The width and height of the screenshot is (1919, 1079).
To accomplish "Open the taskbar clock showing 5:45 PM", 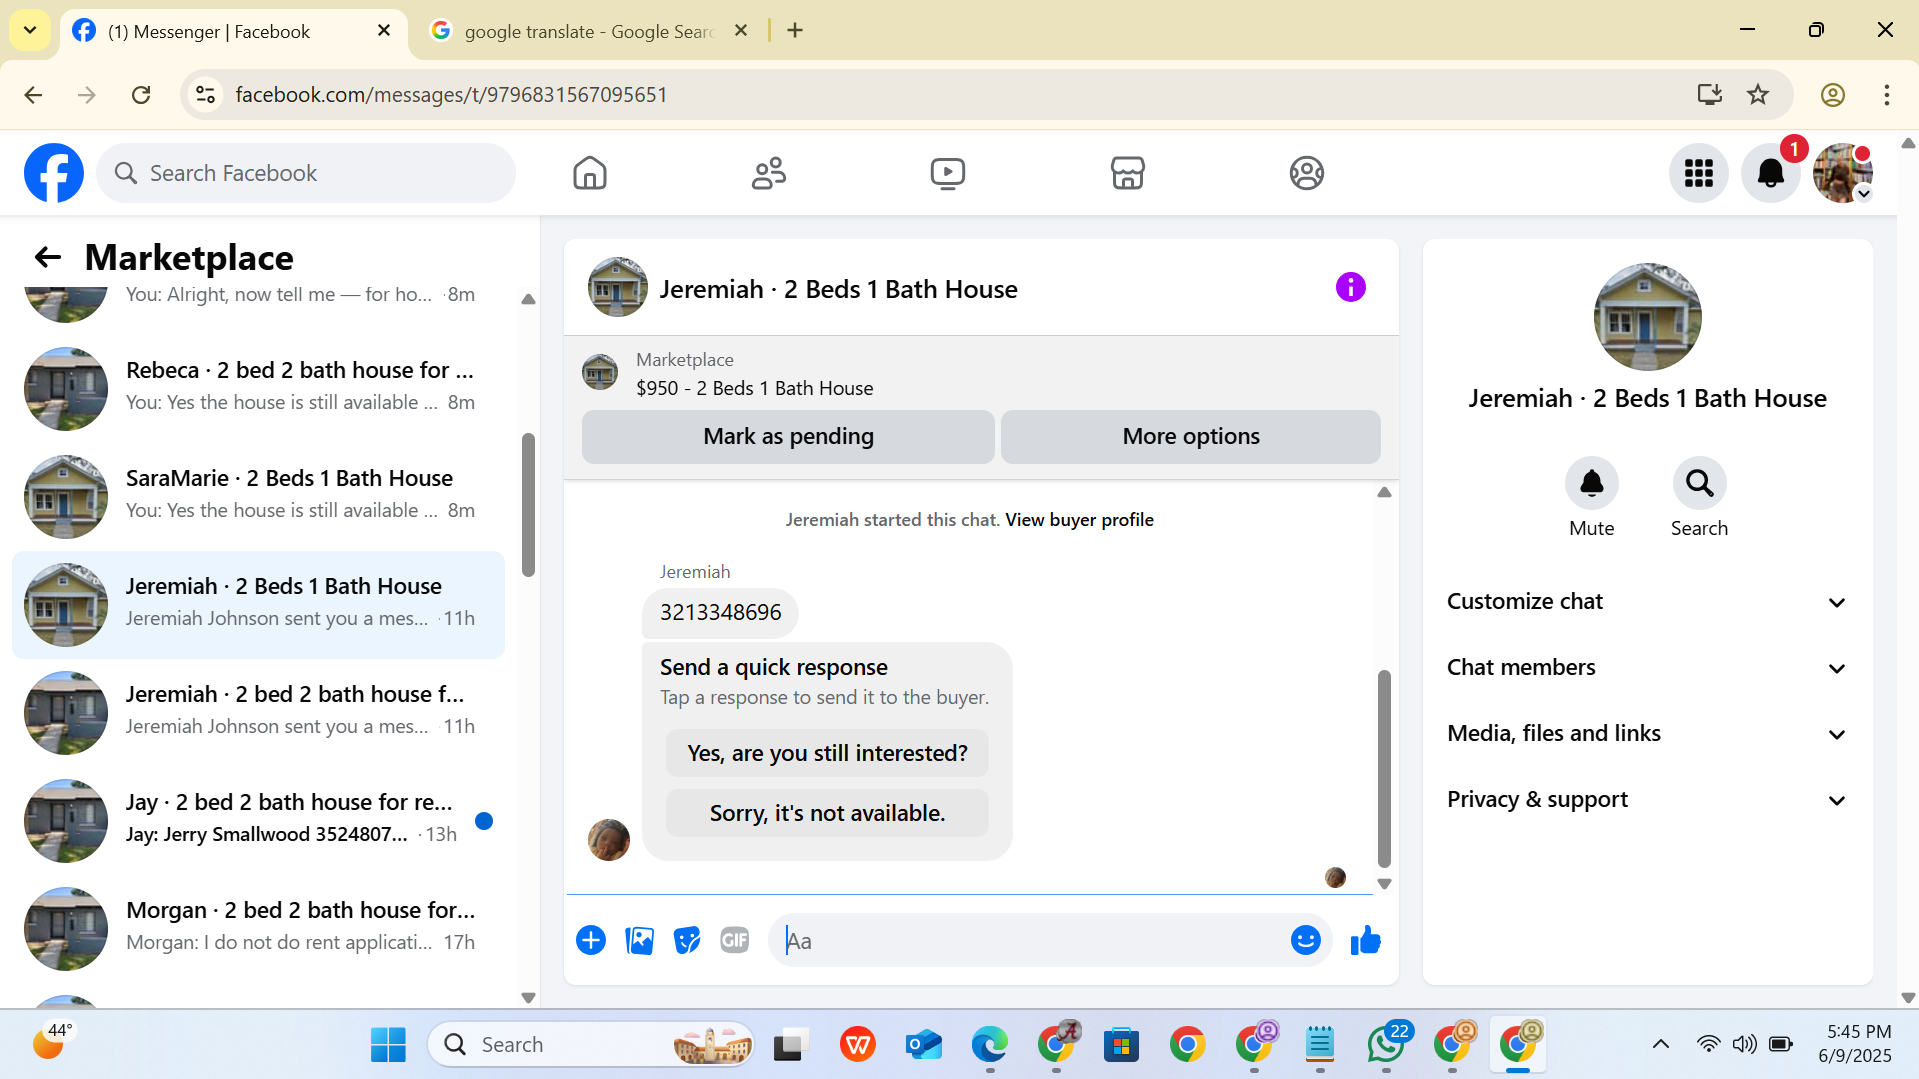I will [1857, 1044].
